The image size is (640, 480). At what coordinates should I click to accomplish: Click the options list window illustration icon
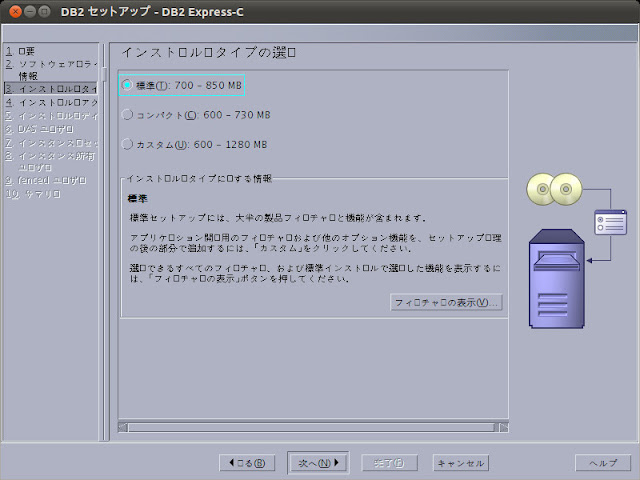[x=611, y=222]
